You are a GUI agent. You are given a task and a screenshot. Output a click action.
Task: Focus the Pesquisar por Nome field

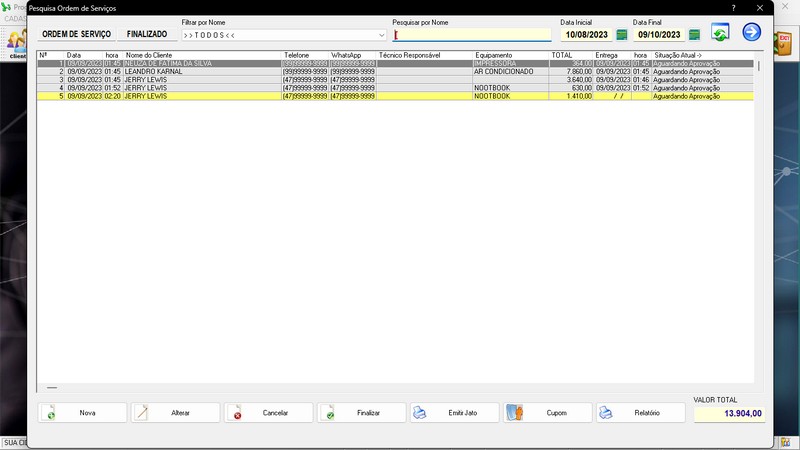click(472, 35)
